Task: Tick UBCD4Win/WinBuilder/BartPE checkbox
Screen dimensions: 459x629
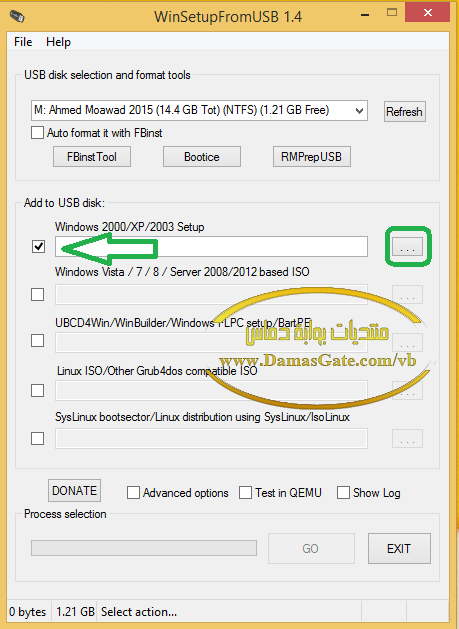Action: click(x=38, y=341)
